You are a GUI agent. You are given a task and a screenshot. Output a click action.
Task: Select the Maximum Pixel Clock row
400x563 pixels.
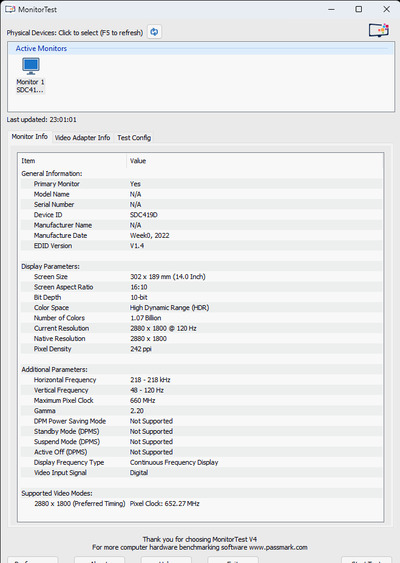point(201,400)
